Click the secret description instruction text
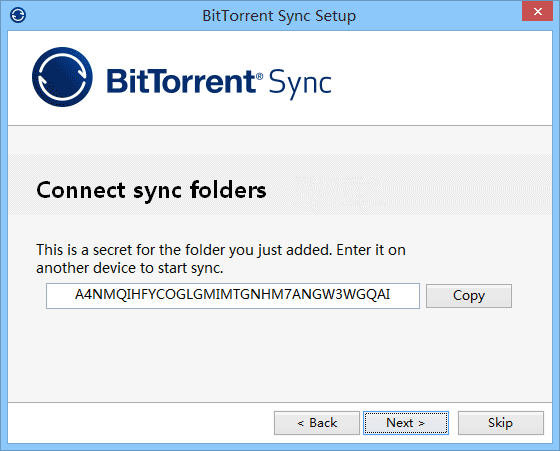This screenshot has height=451, width=560. click(x=221, y=259)
